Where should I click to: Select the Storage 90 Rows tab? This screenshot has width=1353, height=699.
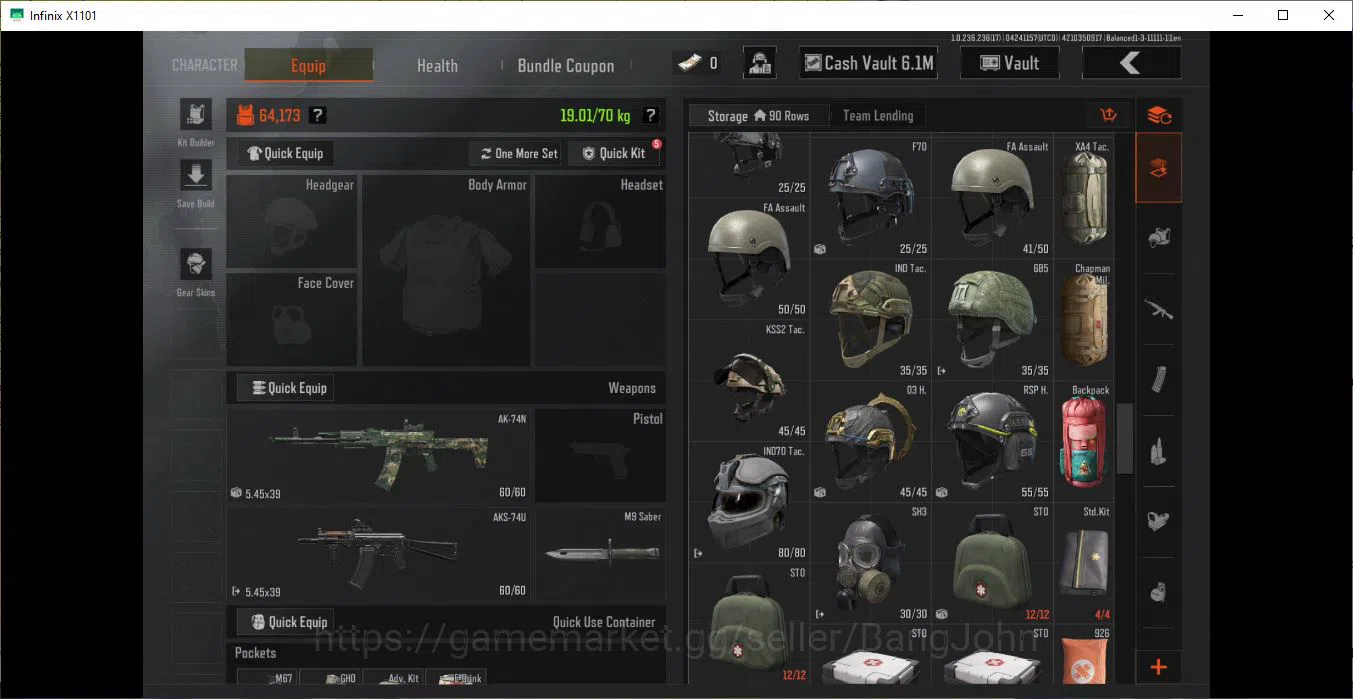tap(758, 116)
